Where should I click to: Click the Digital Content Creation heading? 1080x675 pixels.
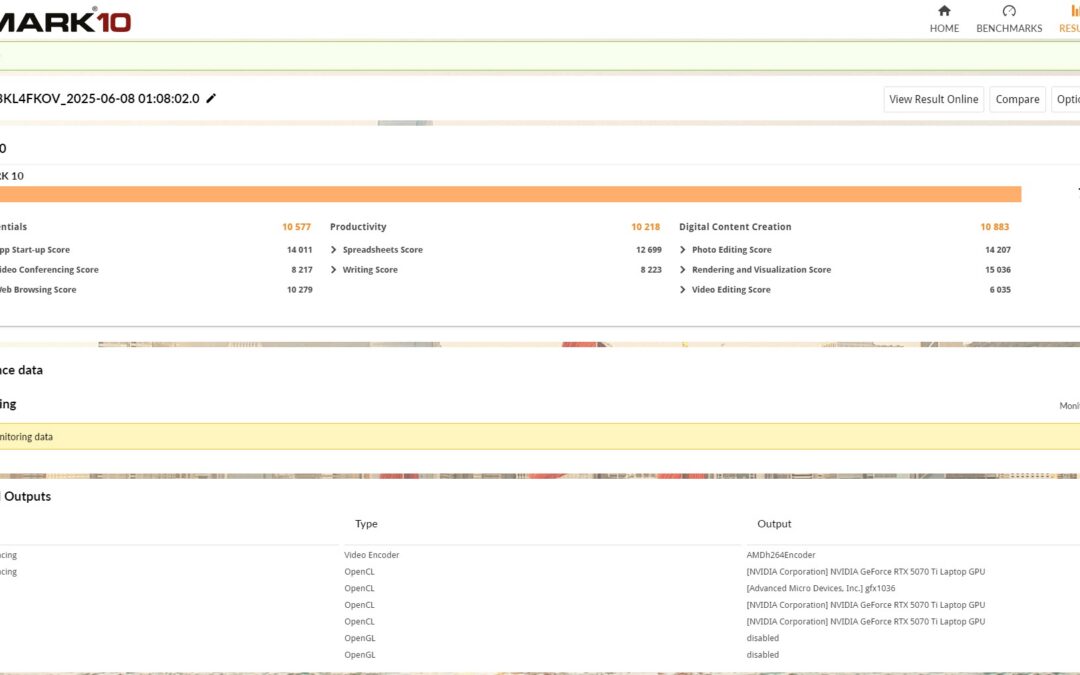tap(735, 227)
